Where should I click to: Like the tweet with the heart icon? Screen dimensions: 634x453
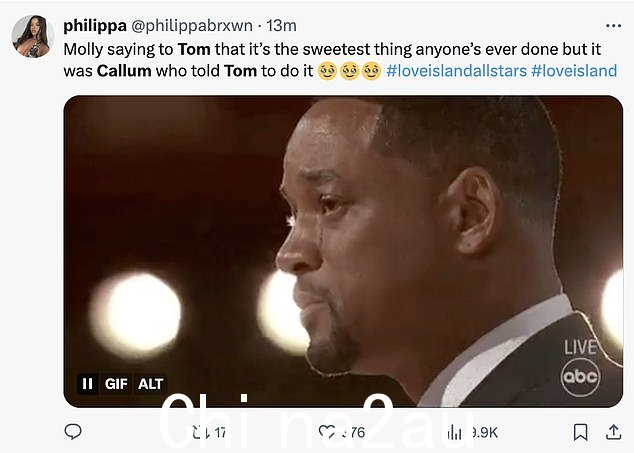(327, 432)
